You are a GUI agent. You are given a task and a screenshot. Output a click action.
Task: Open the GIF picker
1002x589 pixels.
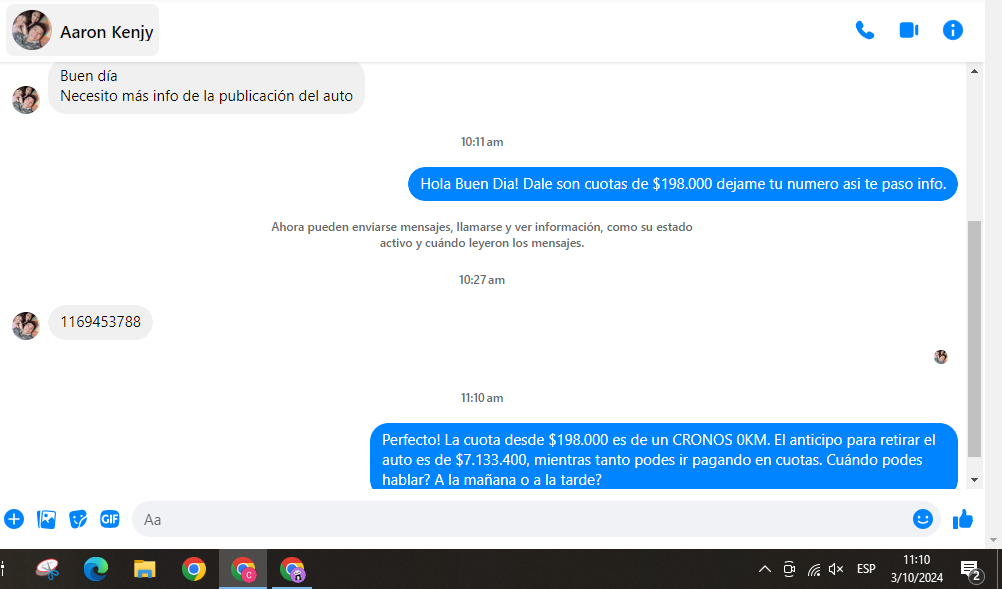[110, 519]
